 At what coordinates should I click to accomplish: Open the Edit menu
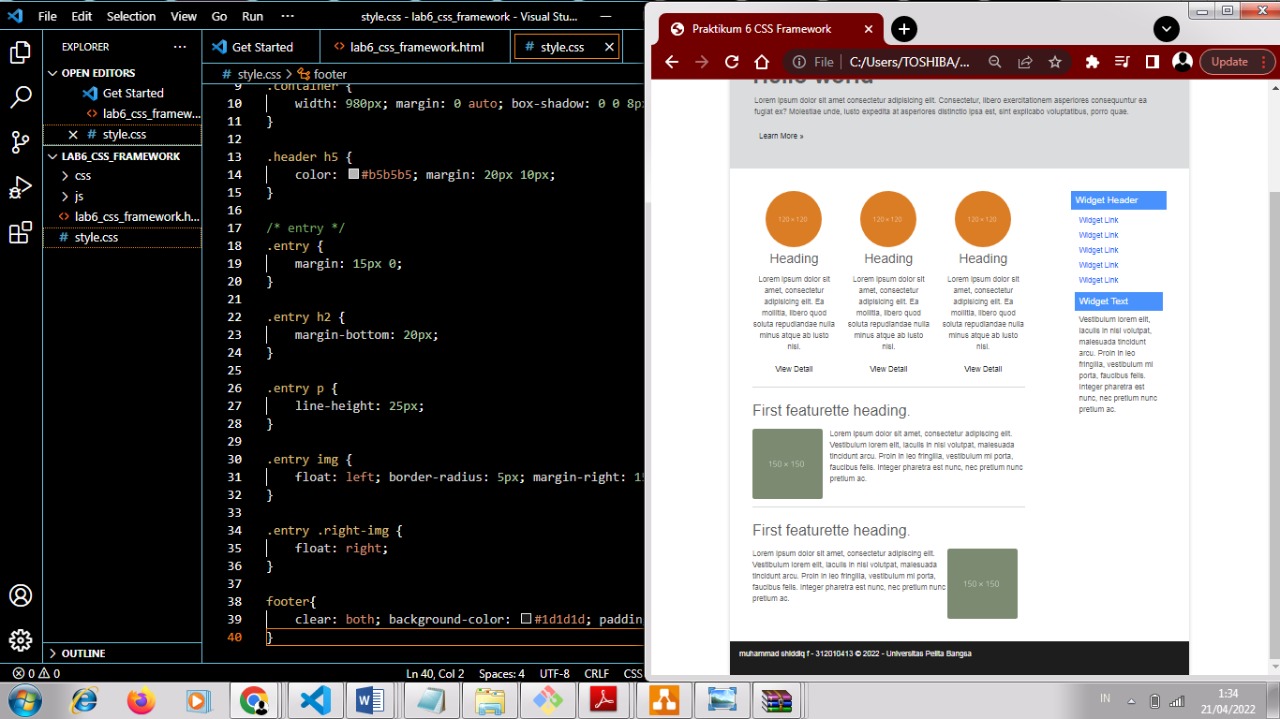82,16
